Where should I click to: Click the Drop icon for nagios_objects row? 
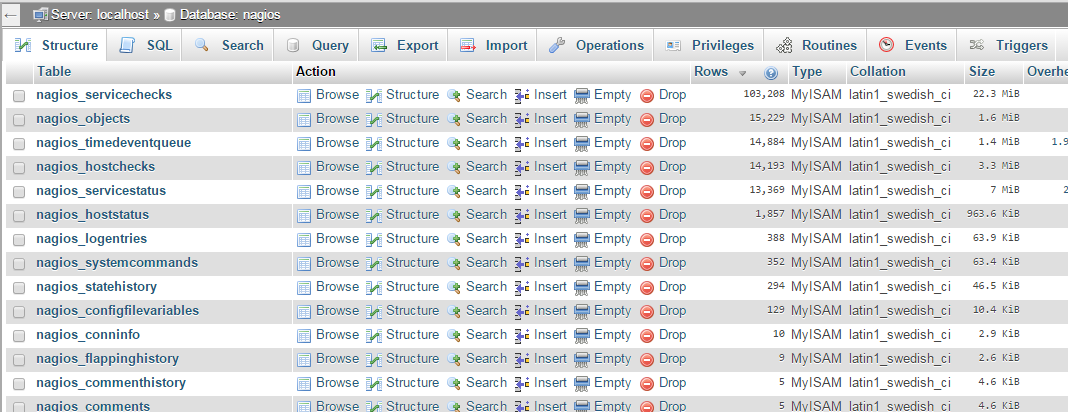tap(647, 119)
